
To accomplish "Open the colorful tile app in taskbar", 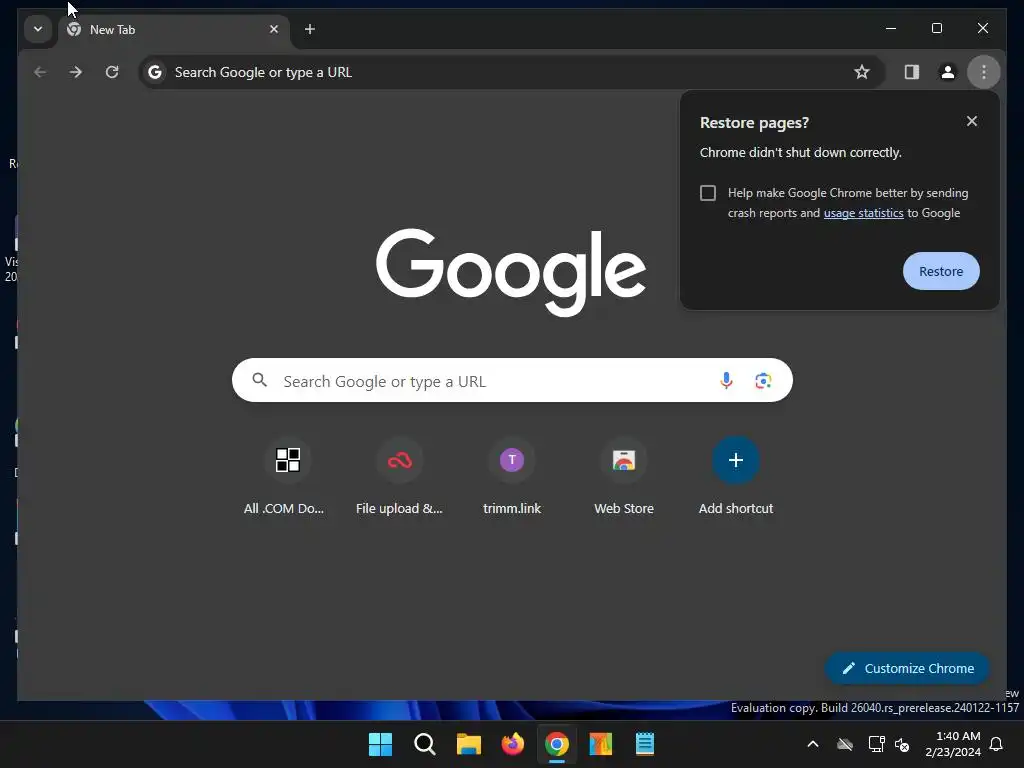I will (601, 744).
